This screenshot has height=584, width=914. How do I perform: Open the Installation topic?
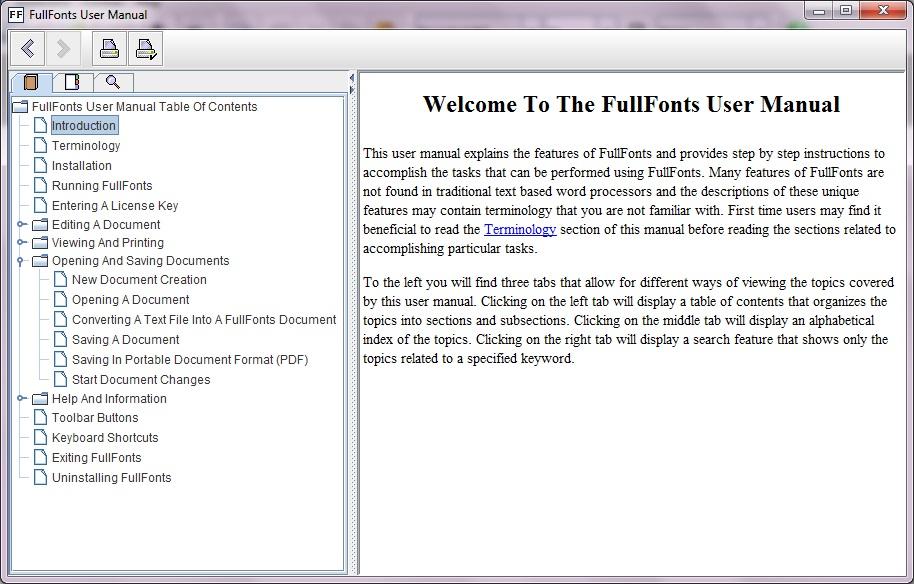click(82, 166)
